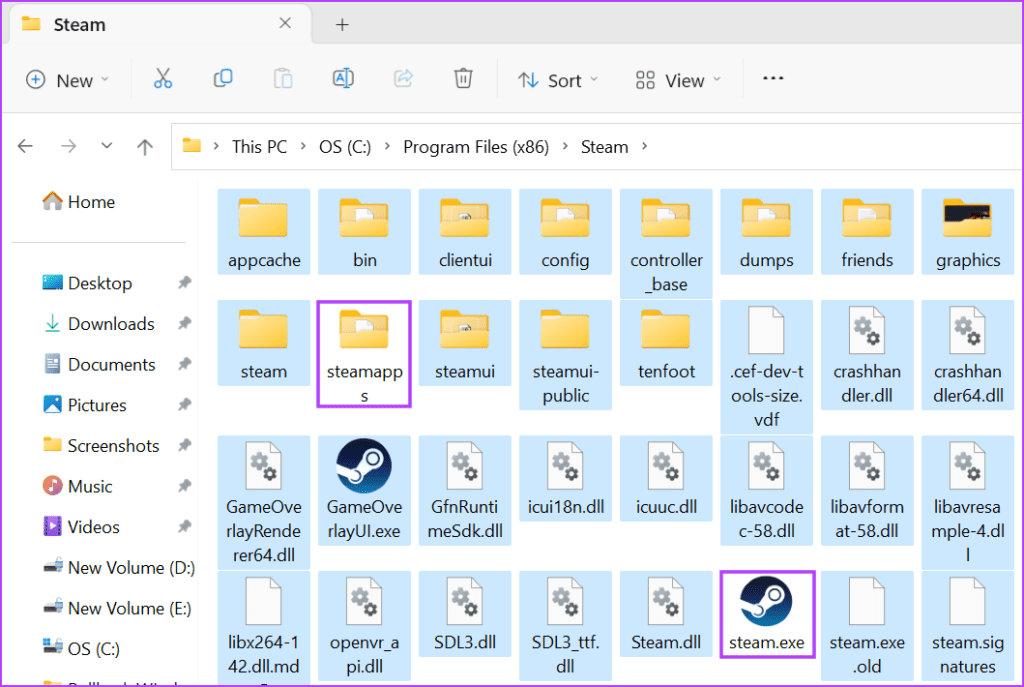Click the Copy icon in toolbar
1024x687 pixels.
(223, 79)
